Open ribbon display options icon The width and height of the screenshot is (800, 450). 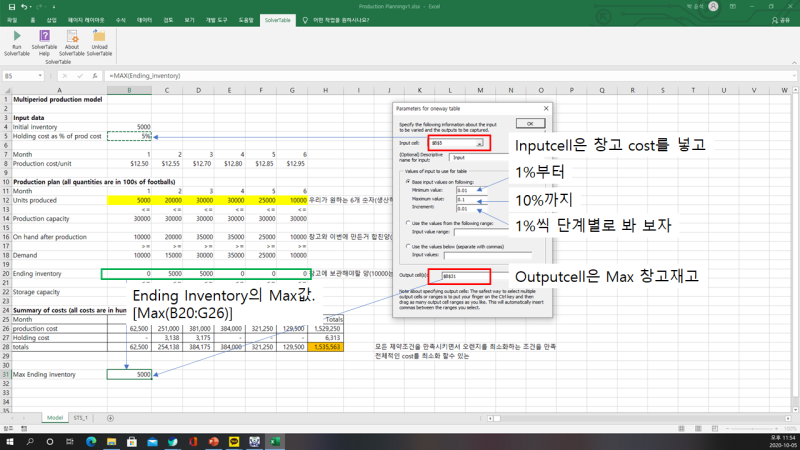pos(733,6)
